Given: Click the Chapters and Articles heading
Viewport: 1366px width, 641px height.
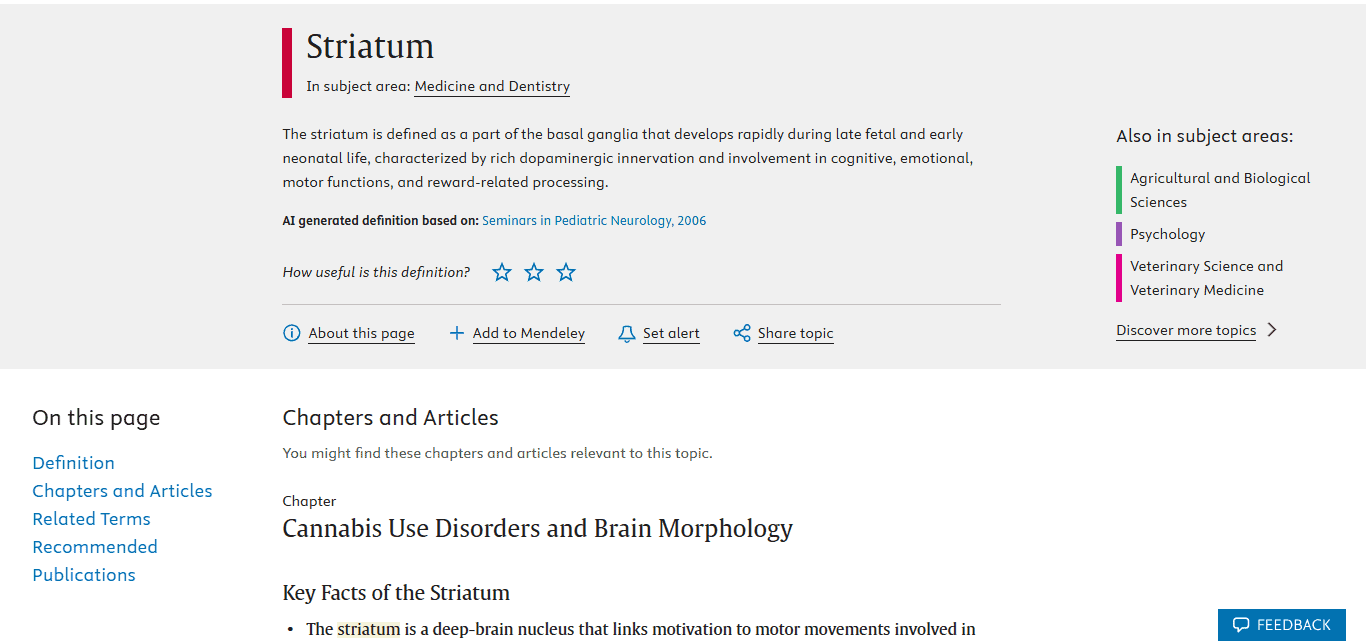Looking at the screenshot, I should (390, 418).
